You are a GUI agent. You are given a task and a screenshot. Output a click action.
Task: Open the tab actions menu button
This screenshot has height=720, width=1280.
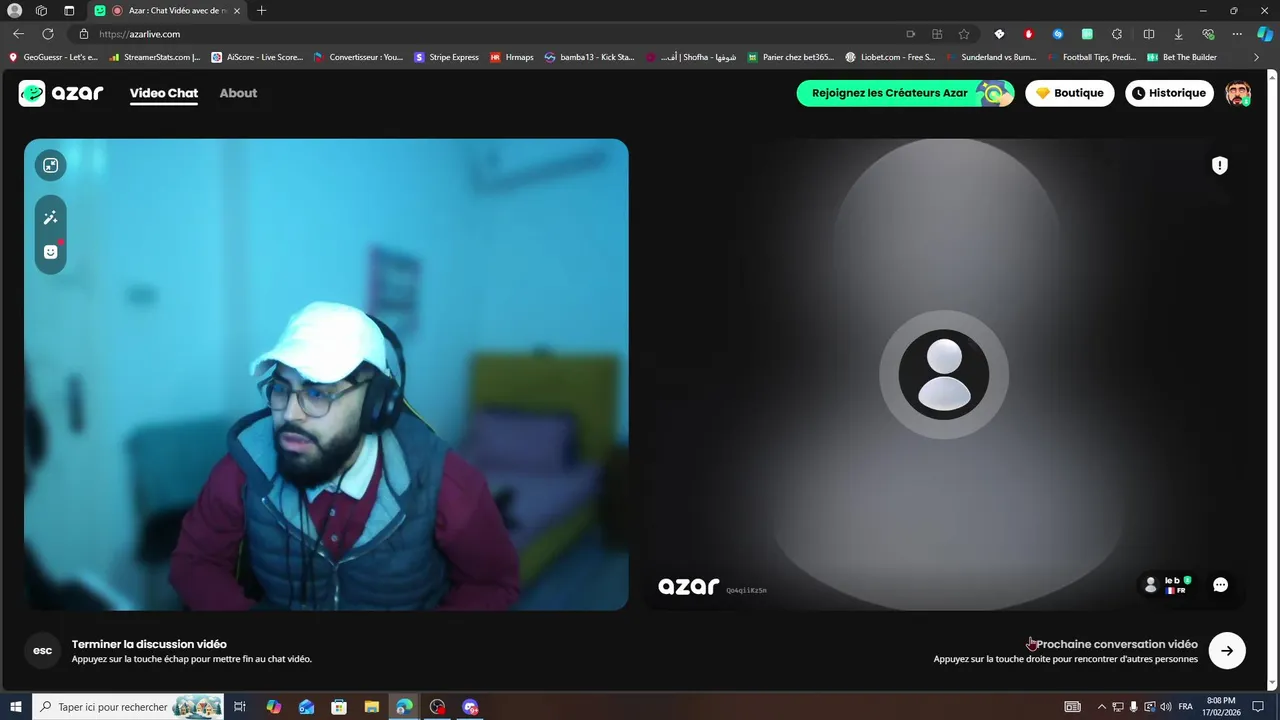[x=69, y=10]
